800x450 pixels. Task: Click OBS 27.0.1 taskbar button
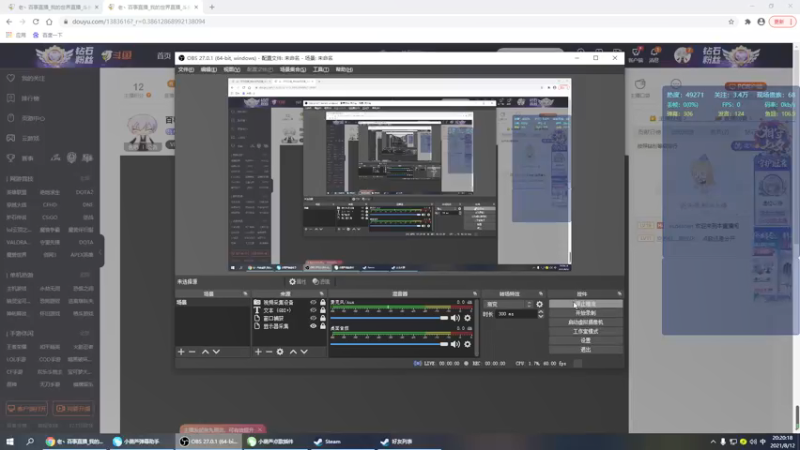tap(209, 441)
